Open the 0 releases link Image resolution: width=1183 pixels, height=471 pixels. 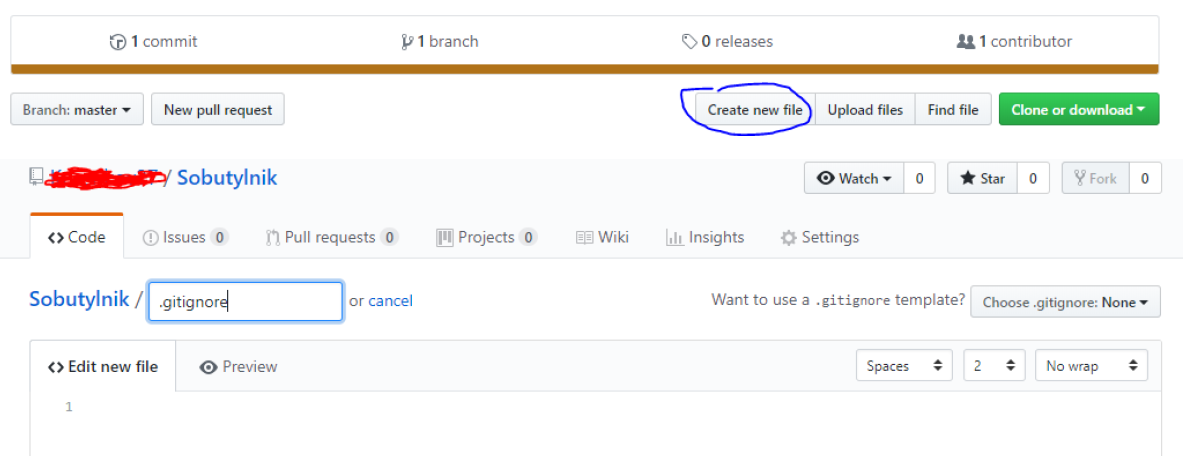point(727,42)
